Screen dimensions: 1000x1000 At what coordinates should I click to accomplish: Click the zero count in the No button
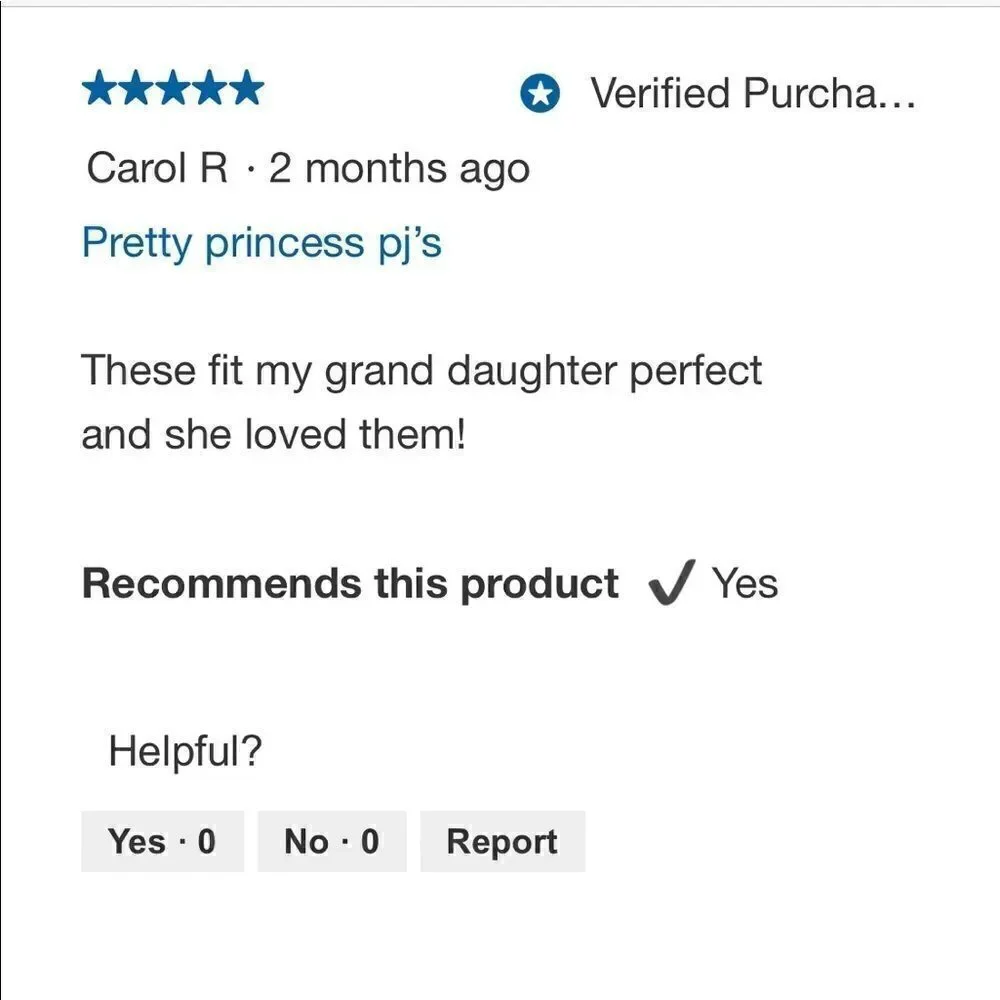click(x=370, y=841)
